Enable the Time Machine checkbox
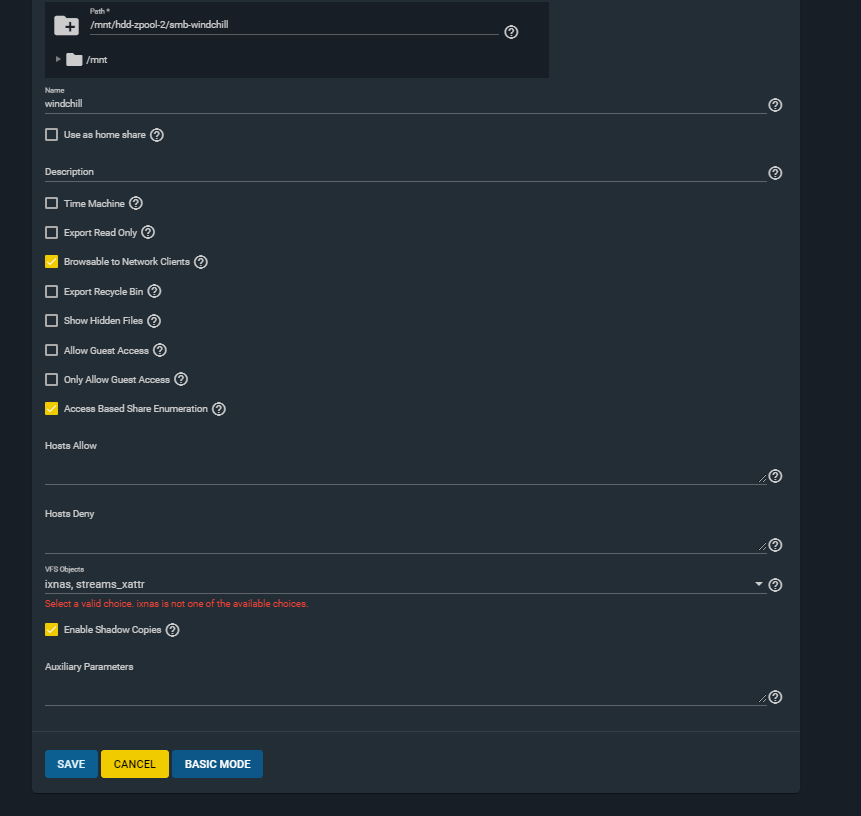The width and height of the screenshot is (861, 816). 52,204
